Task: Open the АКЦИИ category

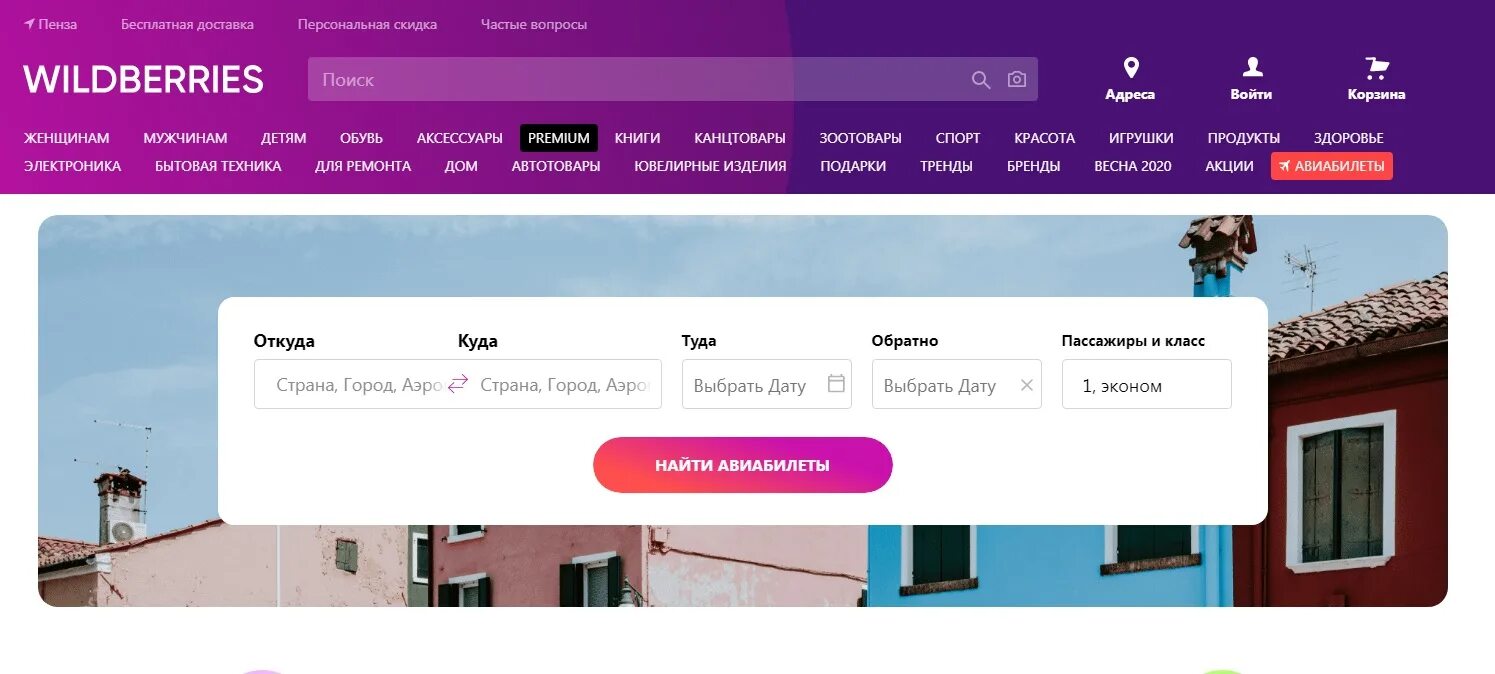Action: (1229, 166)
